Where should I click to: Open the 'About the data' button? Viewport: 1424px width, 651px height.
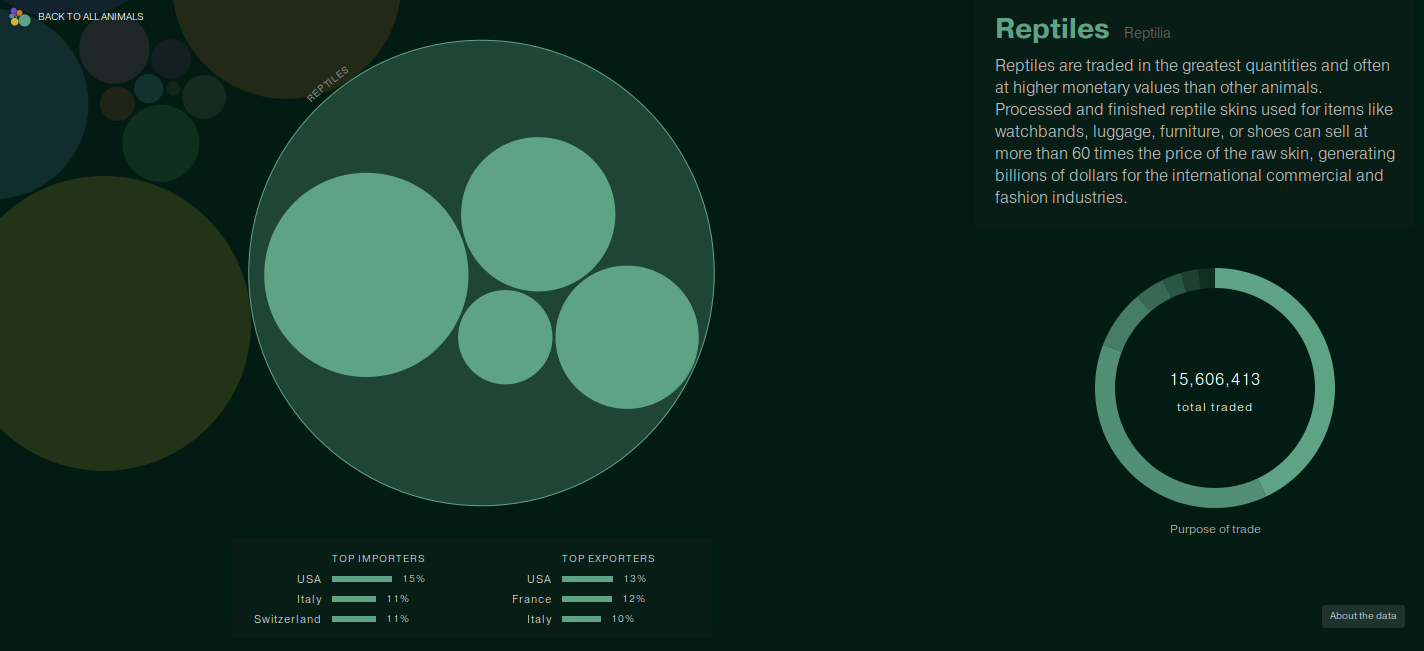[1363, 616]
